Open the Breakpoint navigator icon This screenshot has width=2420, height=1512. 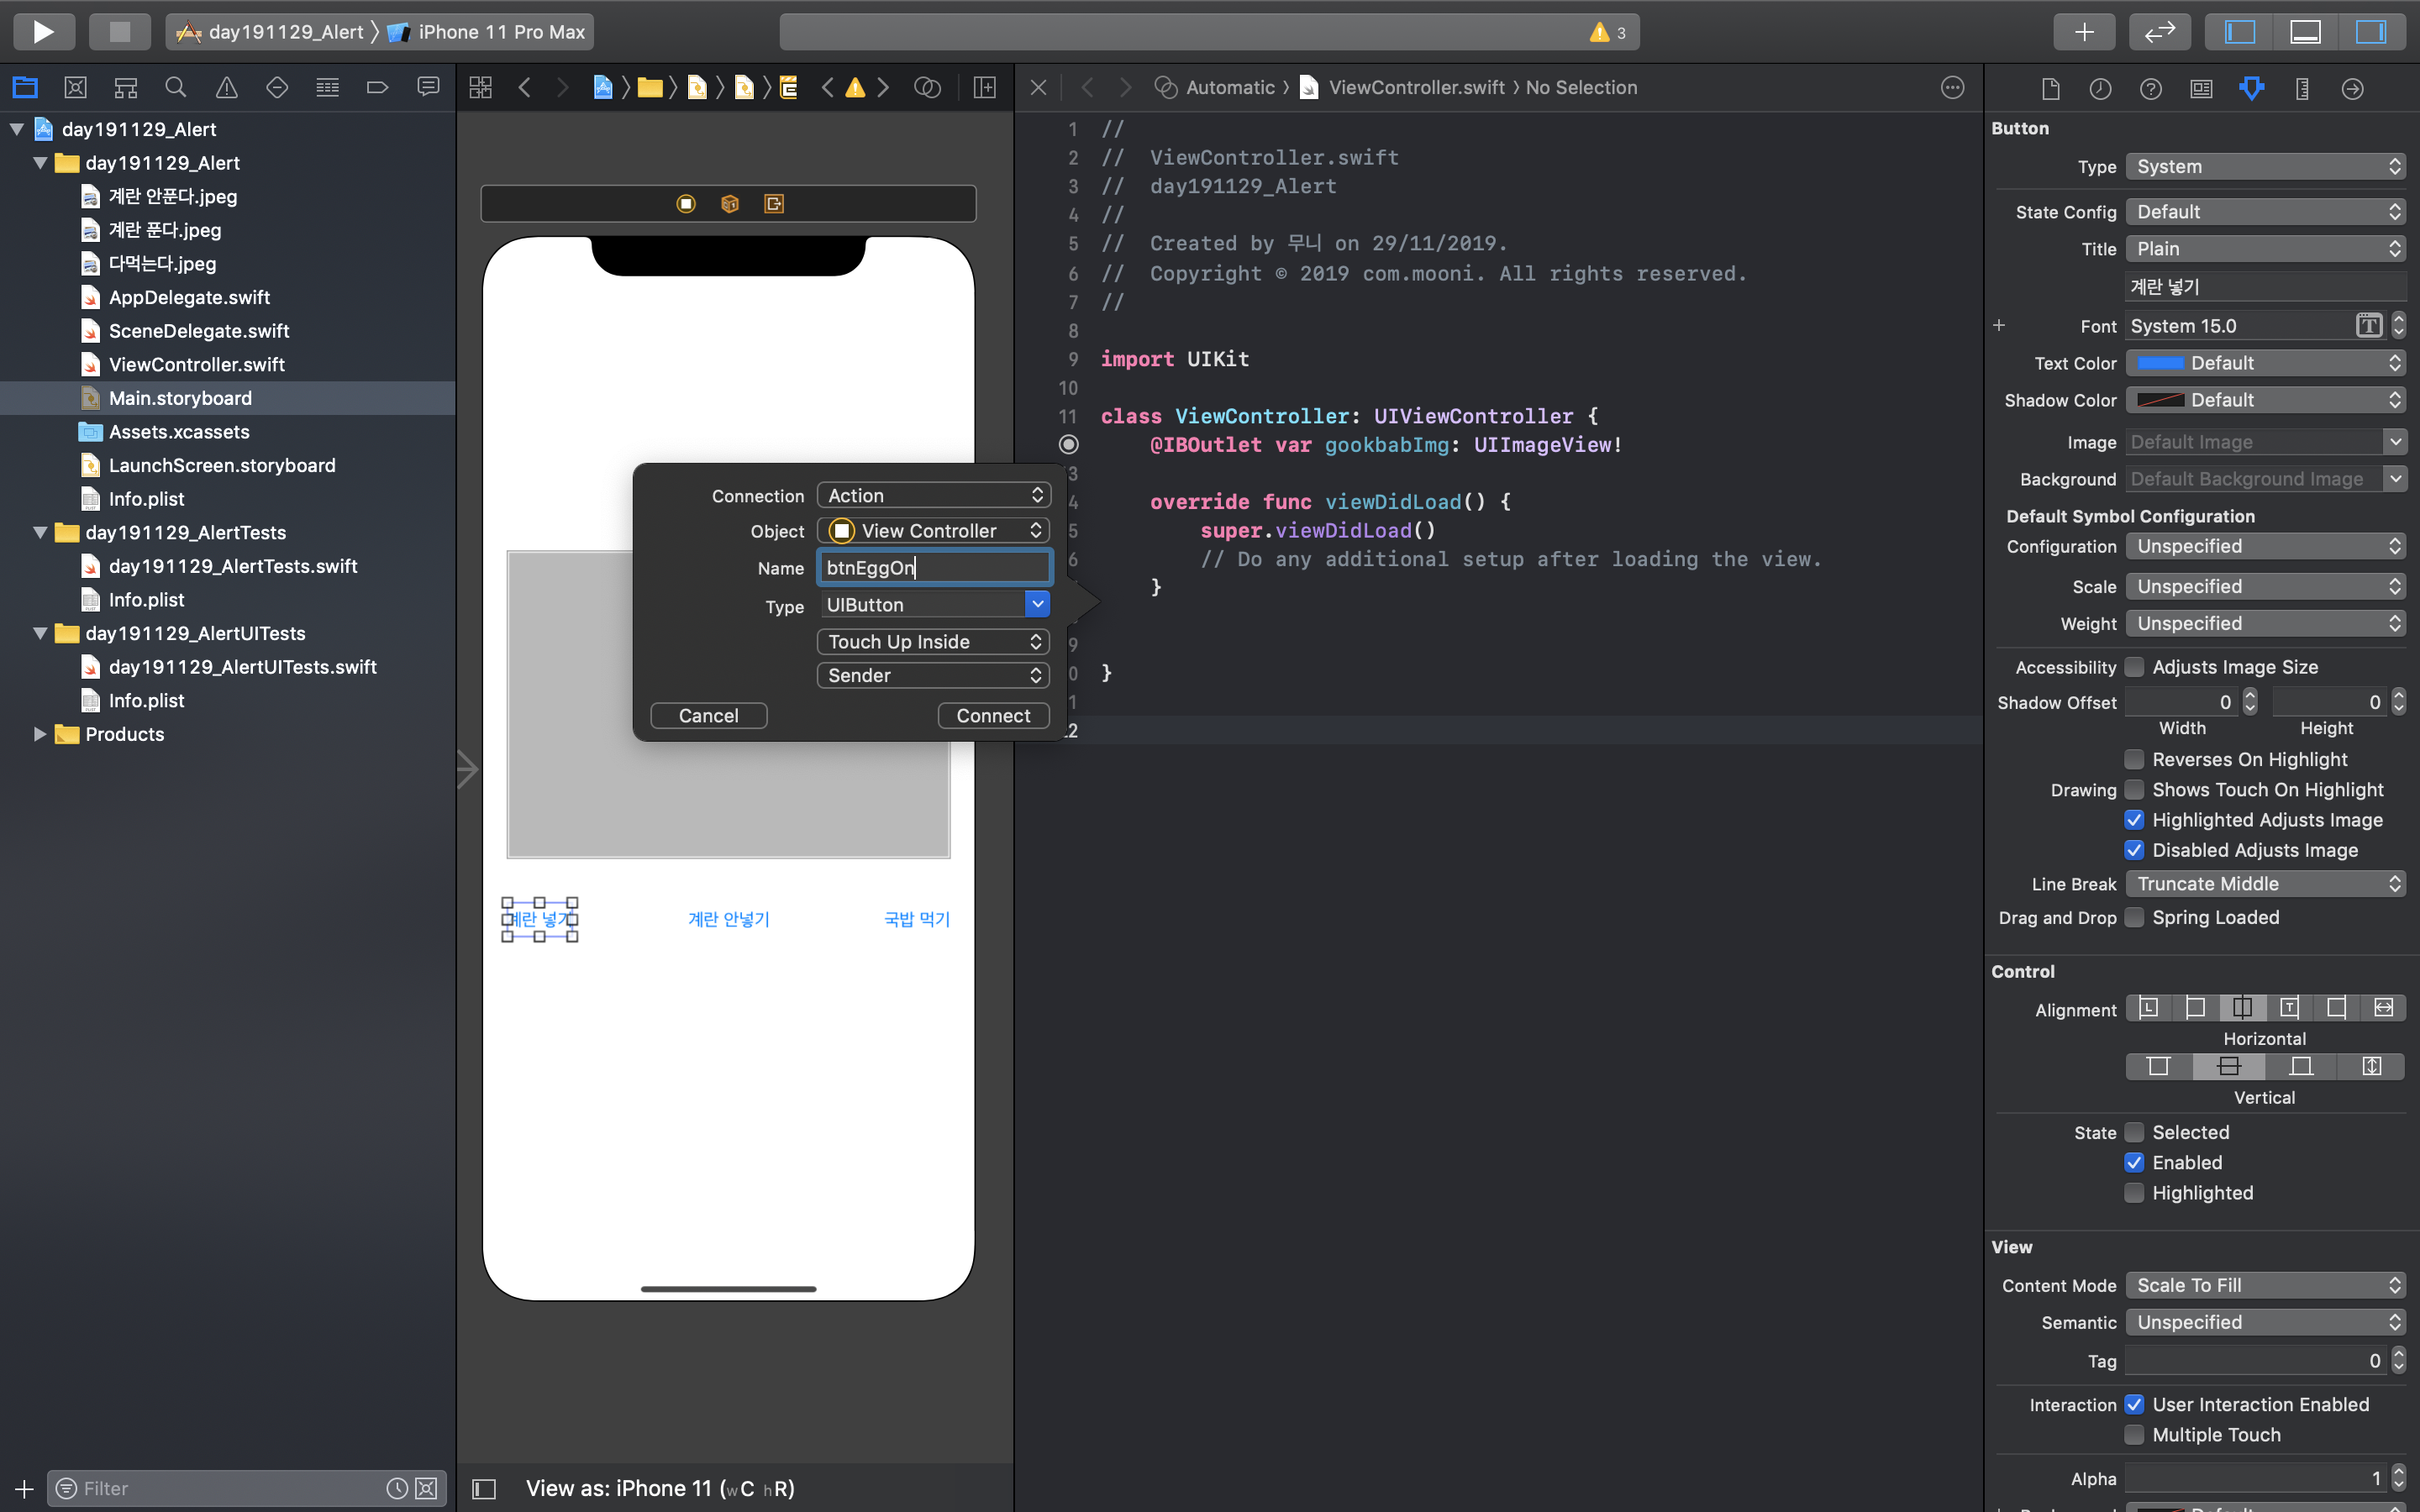coord(377,88)
